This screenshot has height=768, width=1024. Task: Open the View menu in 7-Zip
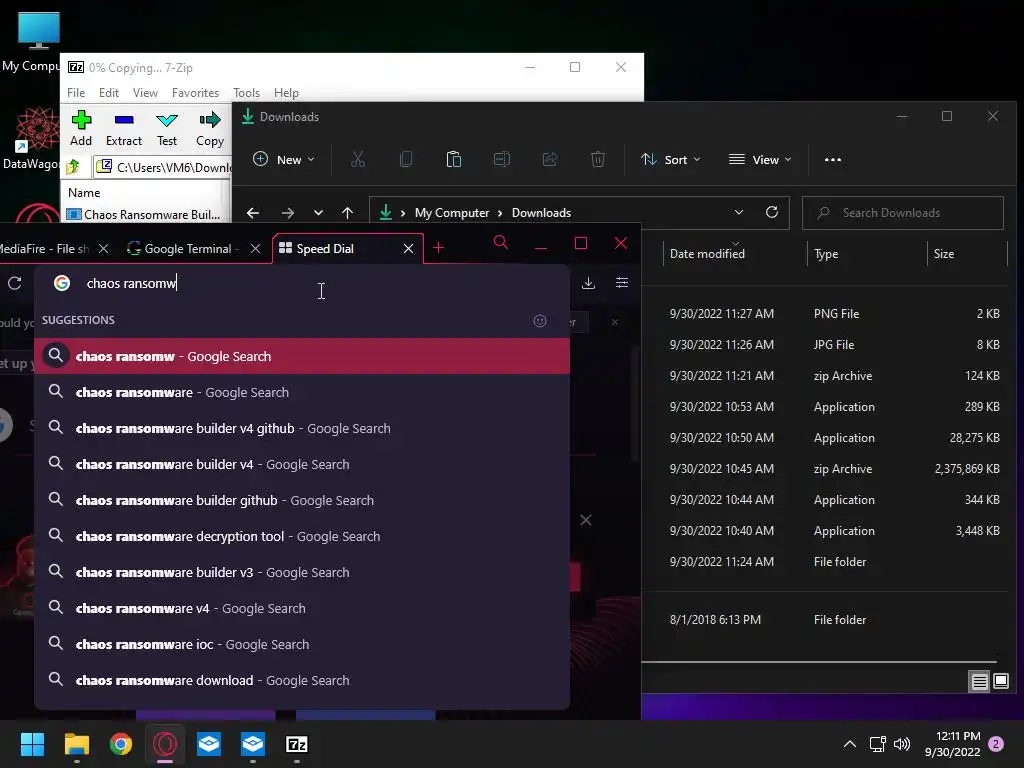pyautogui.click(x=145, y=93)
